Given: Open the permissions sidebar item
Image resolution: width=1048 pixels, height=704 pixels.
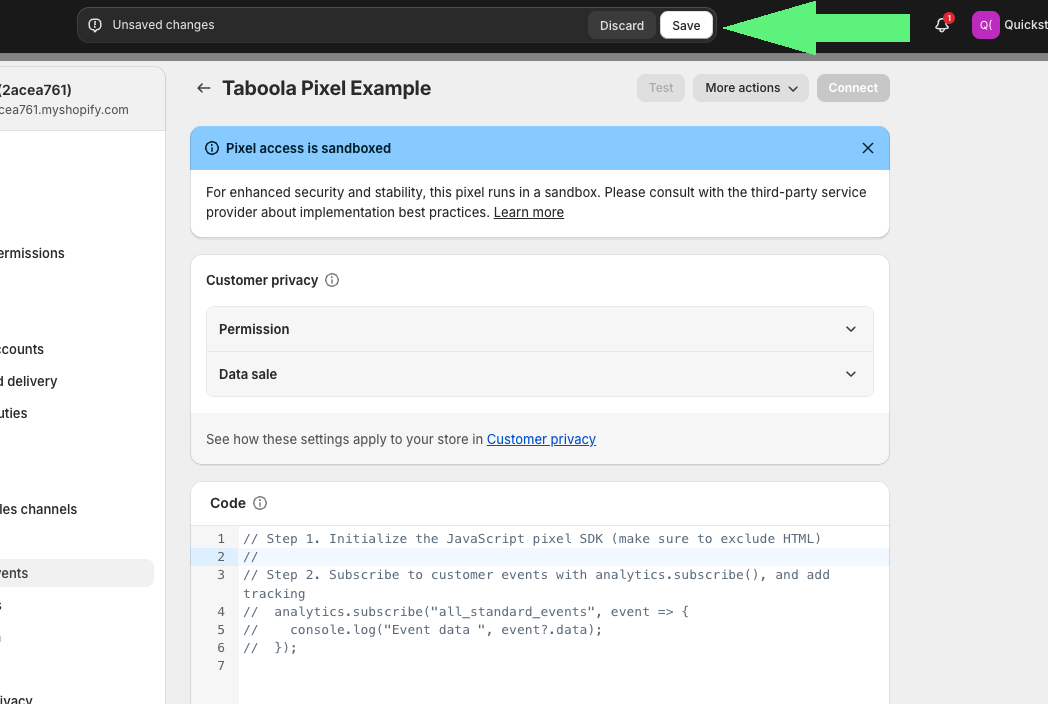Looking at the screenshot, I should coord(32,253).
